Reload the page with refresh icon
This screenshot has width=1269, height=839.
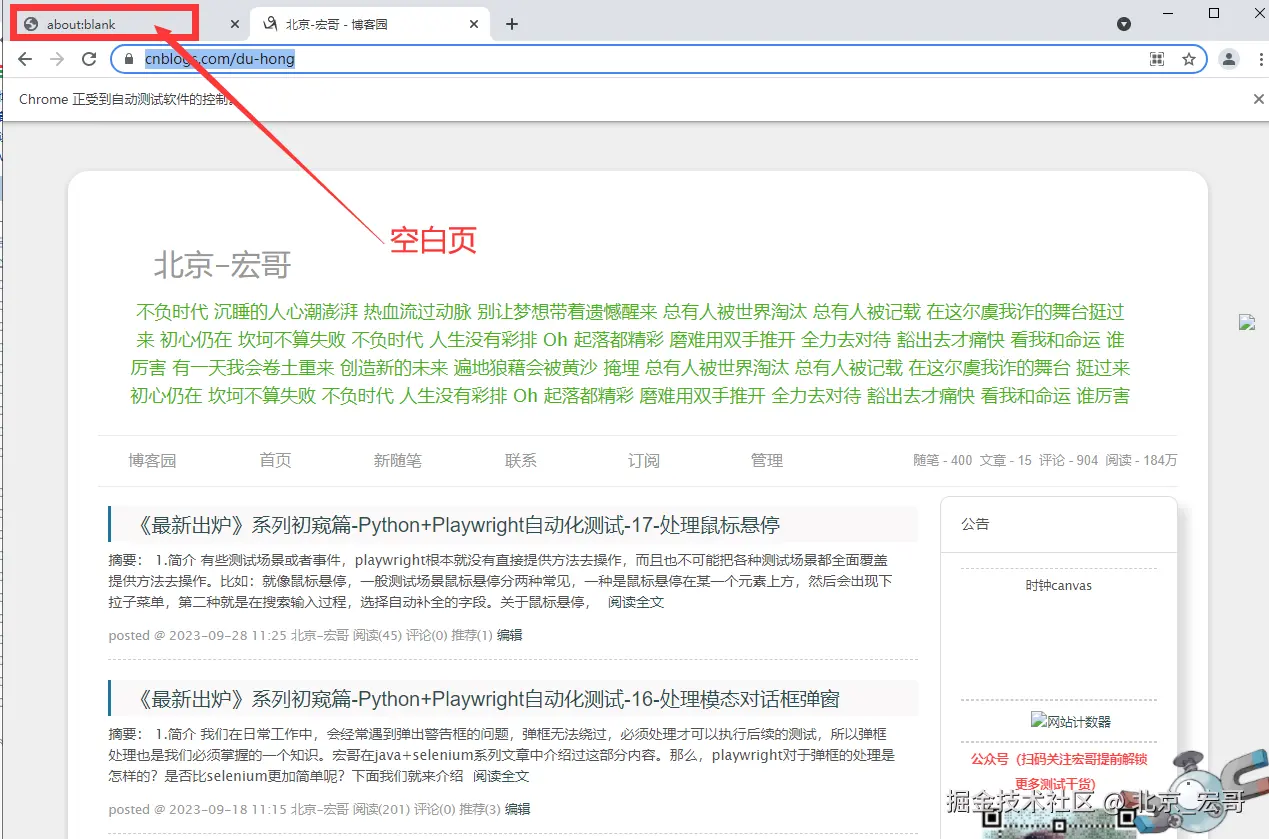89,59
